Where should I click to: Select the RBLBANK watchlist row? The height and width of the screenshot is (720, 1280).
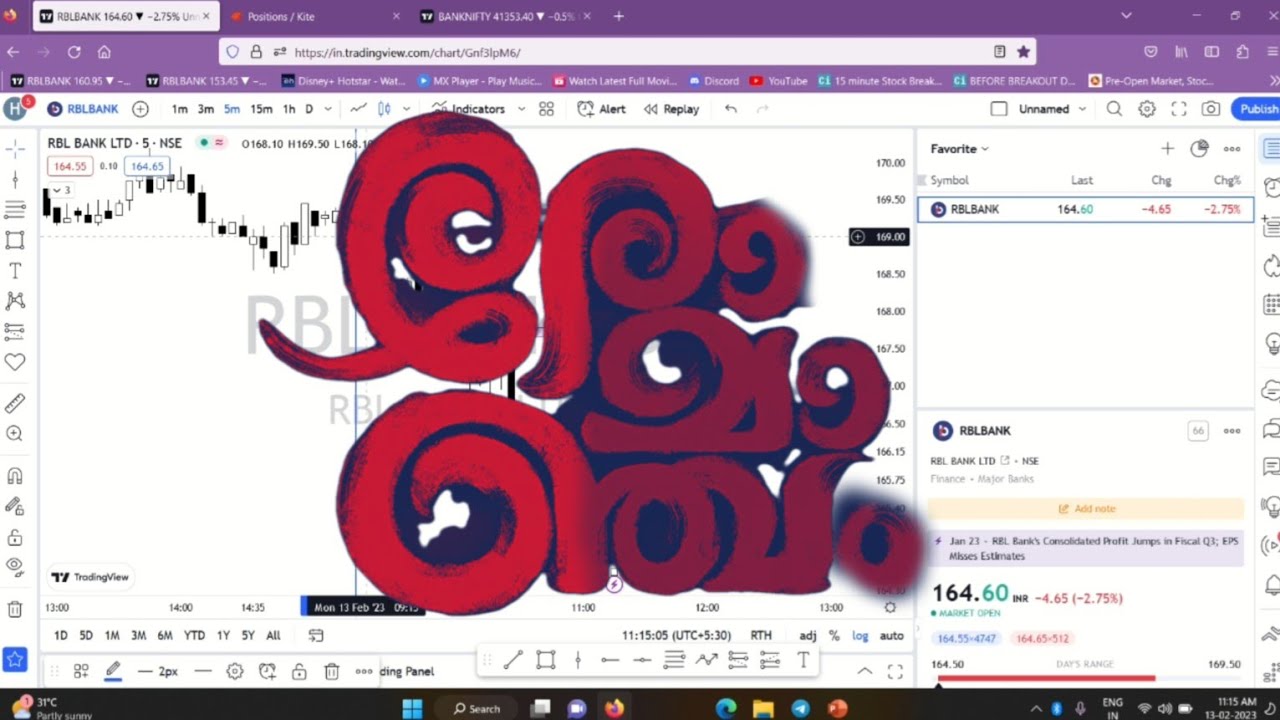coord(1085,209)
